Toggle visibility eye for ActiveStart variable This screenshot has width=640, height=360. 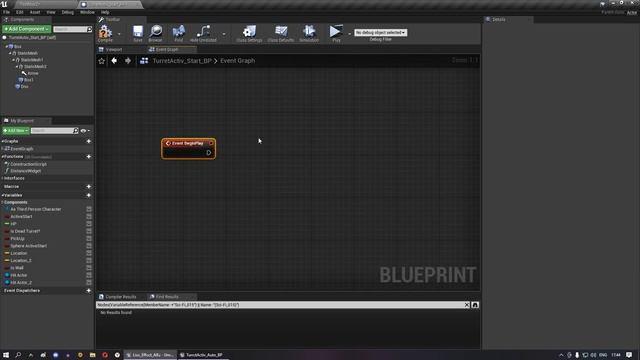coord(89,216)
